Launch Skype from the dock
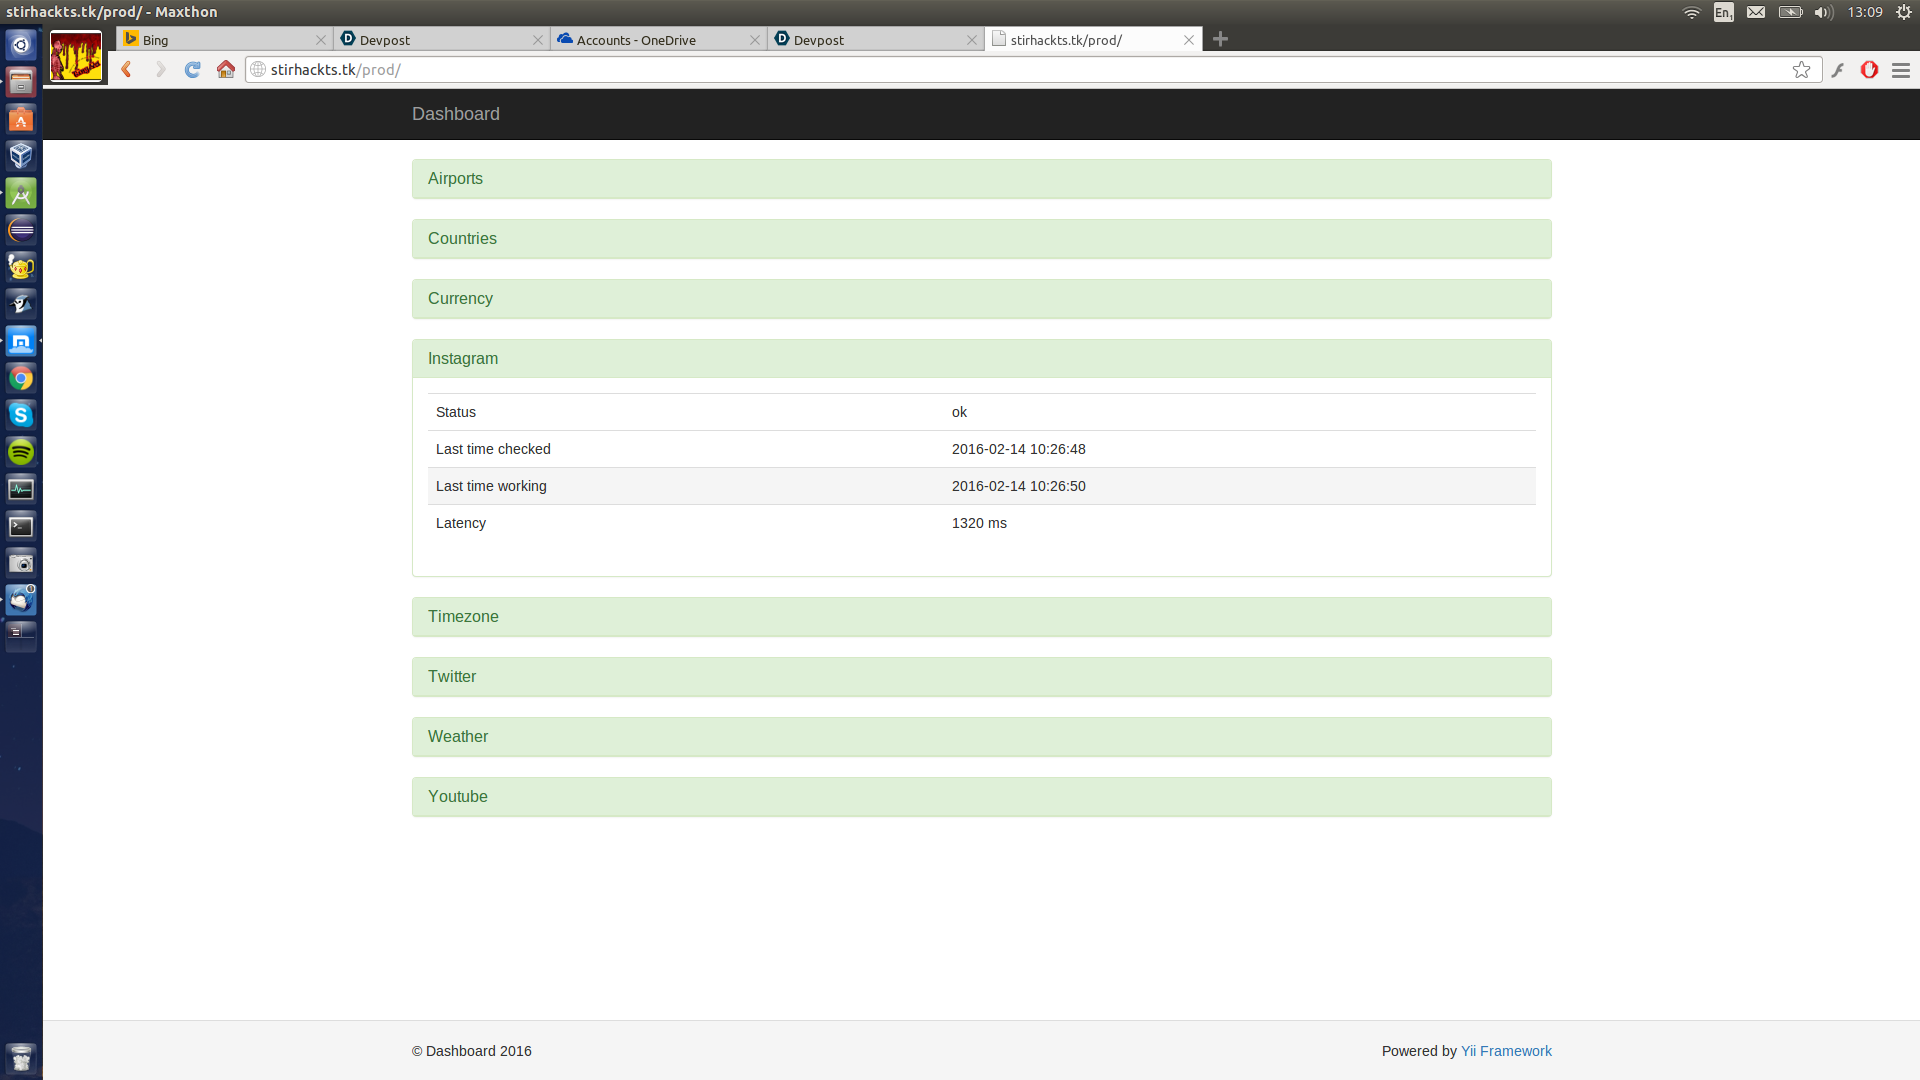The width and height of the screenshot is (1920, 1080). [x=21, y=415]
